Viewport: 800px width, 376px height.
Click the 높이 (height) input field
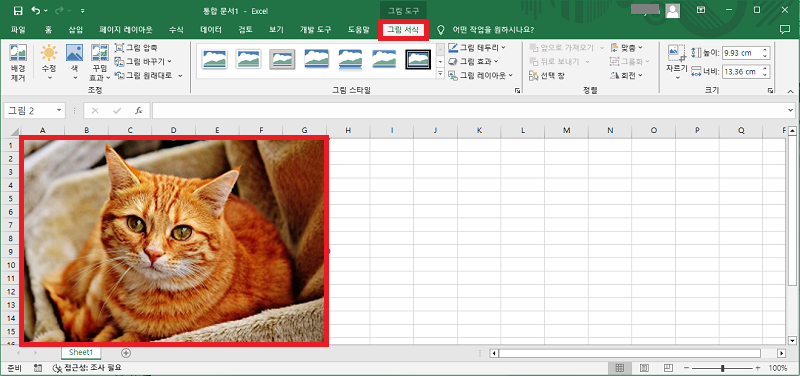click(741, 53)
